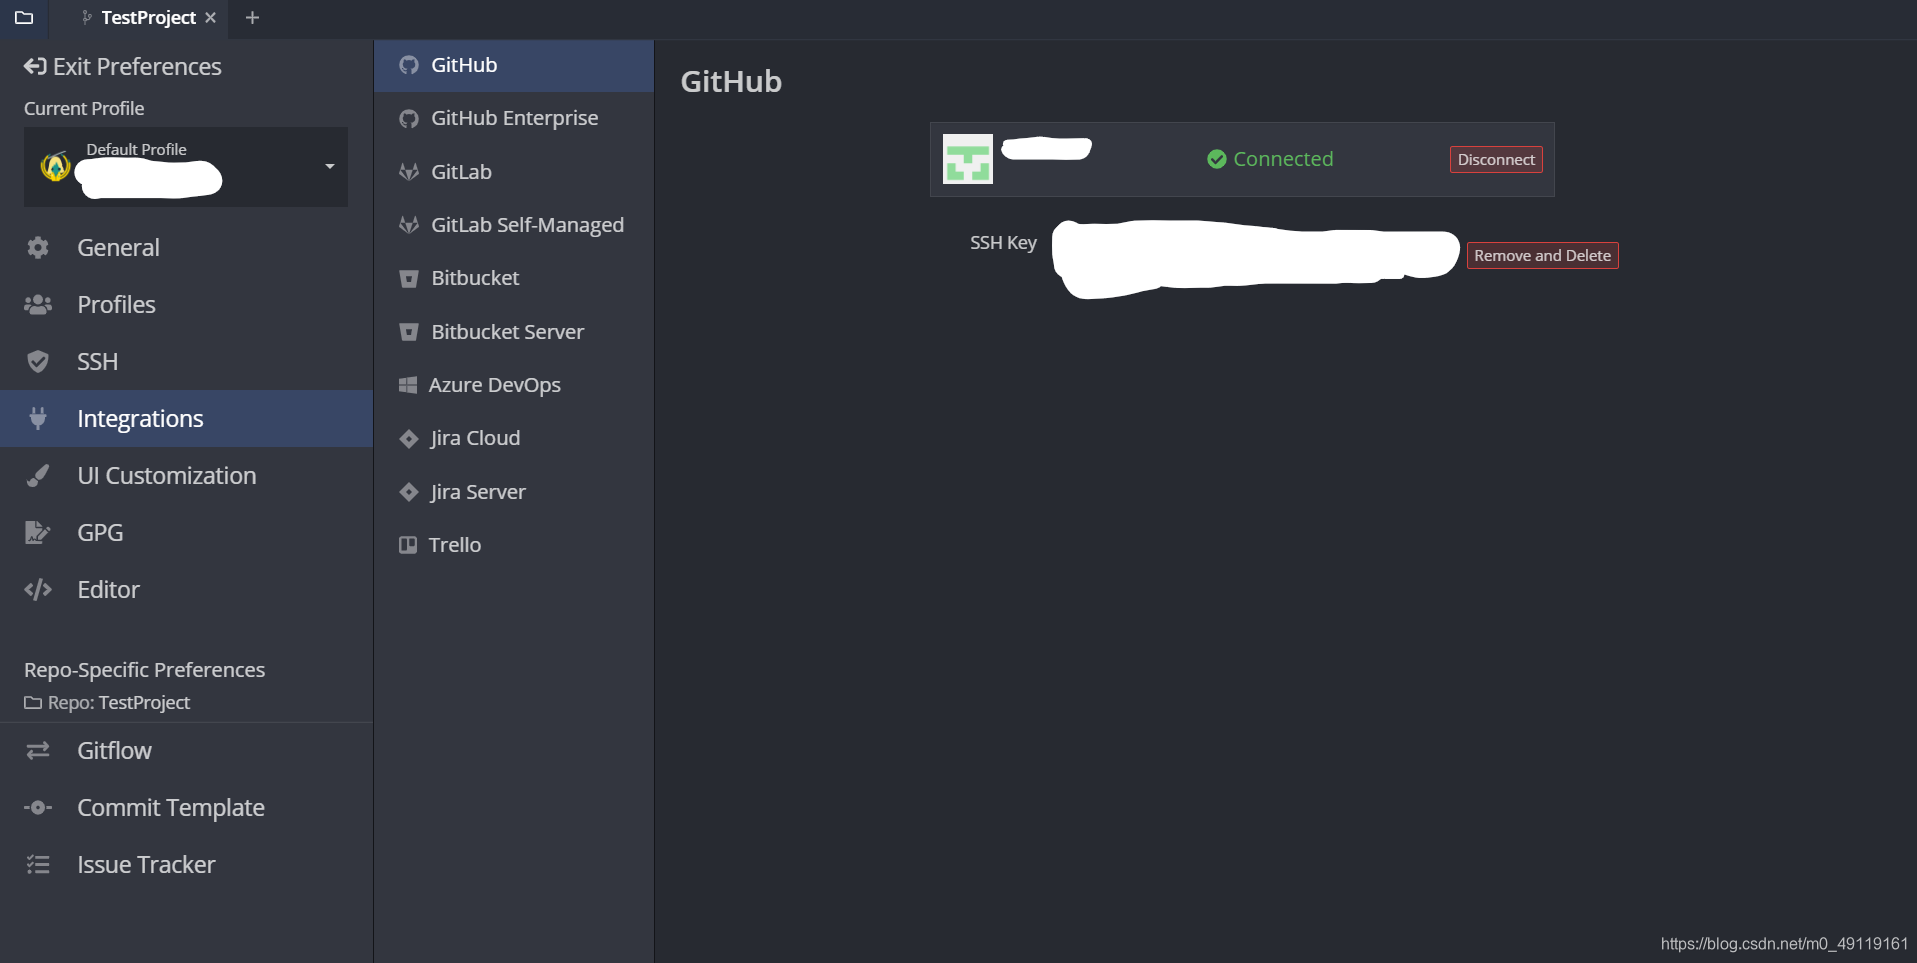This screenshot has width=1917, height=963.
Task: Select Jira Server integration
Action: (514, 492)
